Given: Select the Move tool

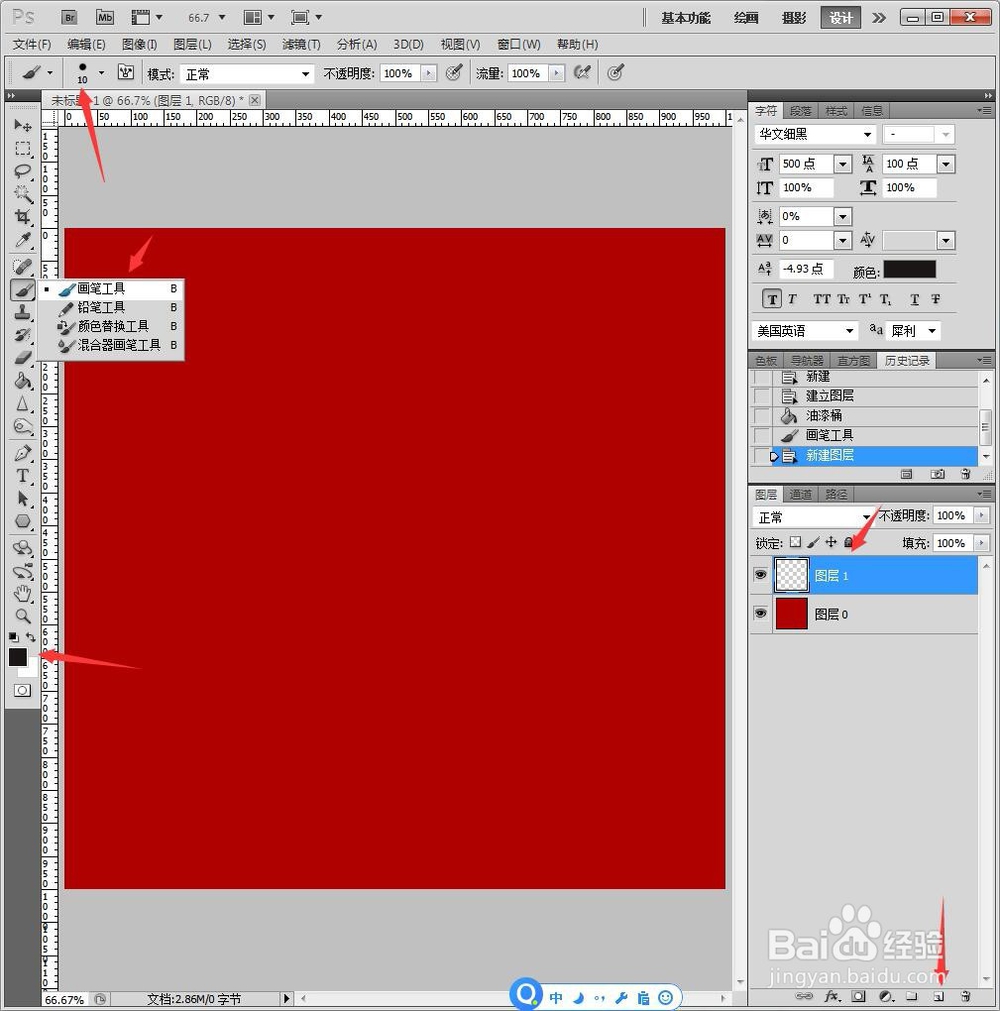Looking at the screenshot, I should (x=23, y=124).
